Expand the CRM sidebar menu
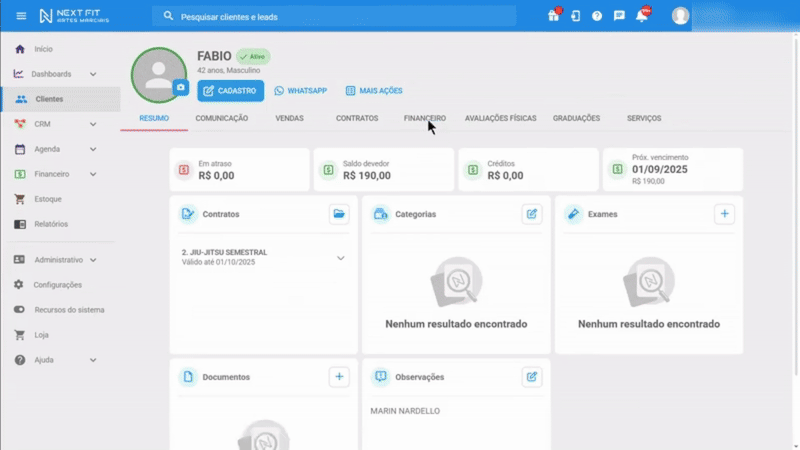Viewport: 800px width, 450px height. coord(93,124)
